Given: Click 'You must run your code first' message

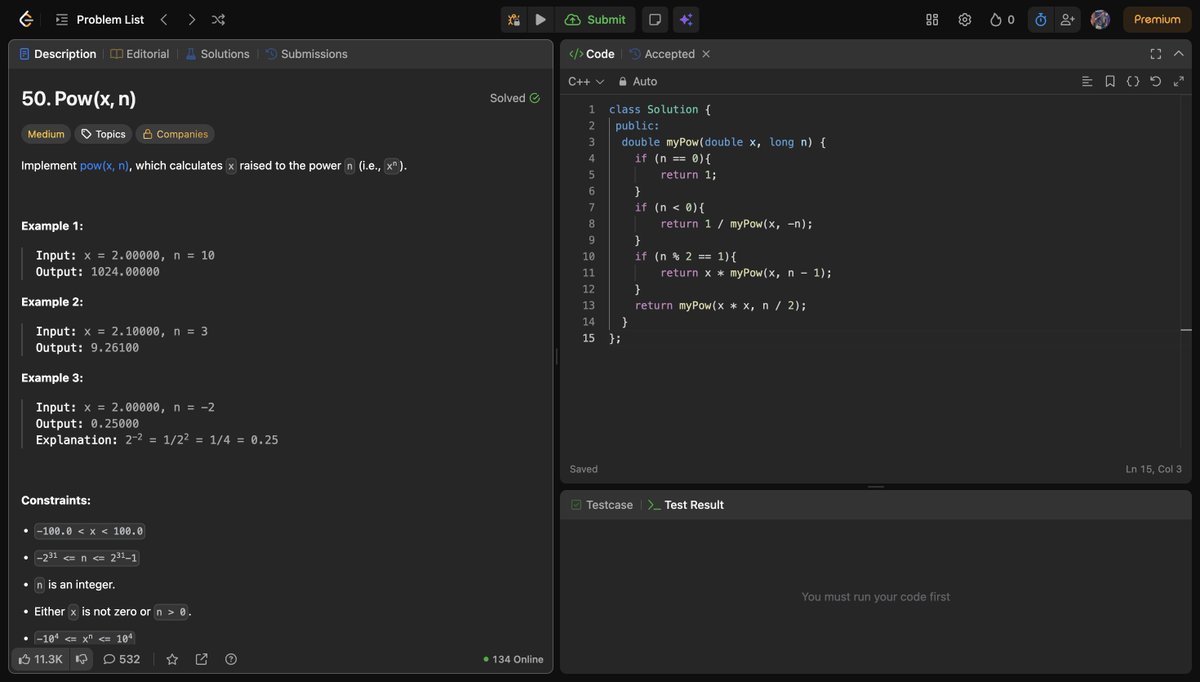Looking at the screenshot, I should [x=876, y=597].
